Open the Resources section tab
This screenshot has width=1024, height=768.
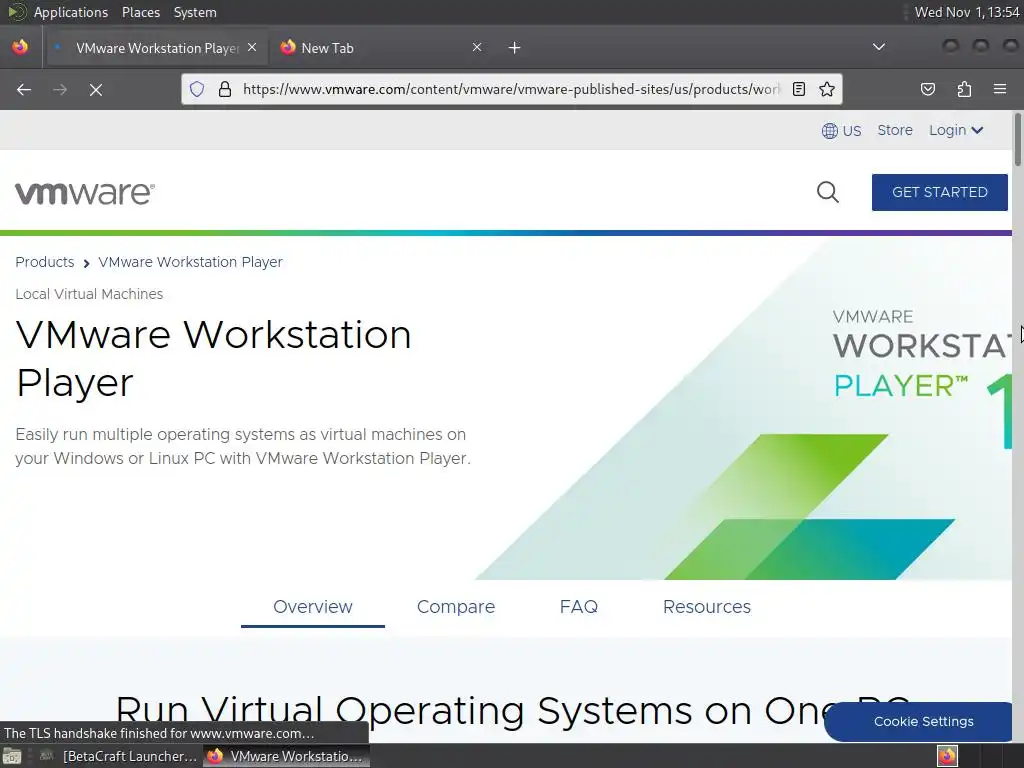(x=707, y=607)
